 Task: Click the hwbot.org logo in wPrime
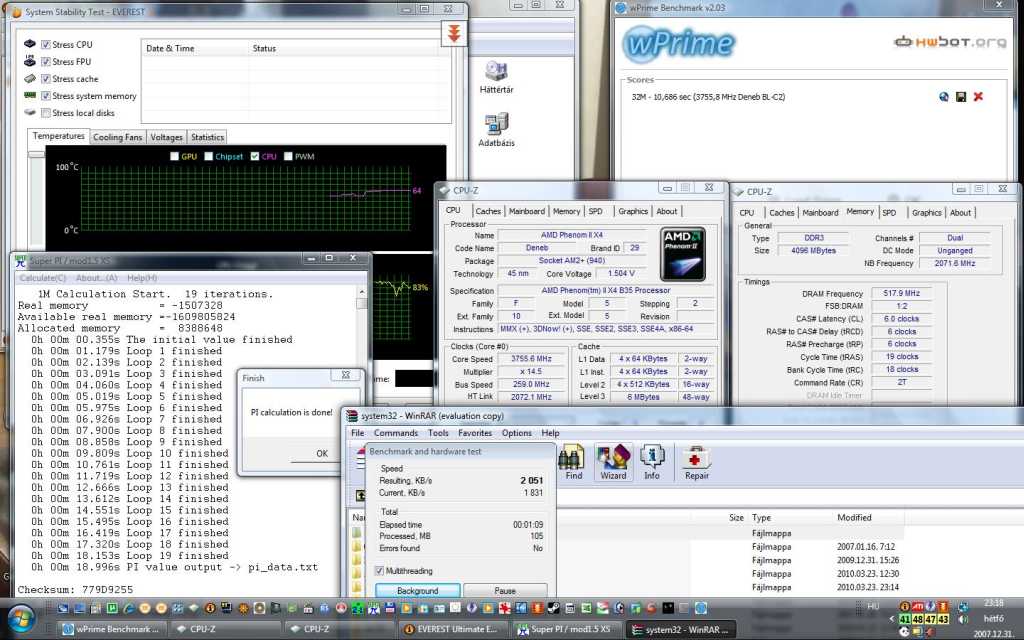pyautogui.click(x=950, y=42)
